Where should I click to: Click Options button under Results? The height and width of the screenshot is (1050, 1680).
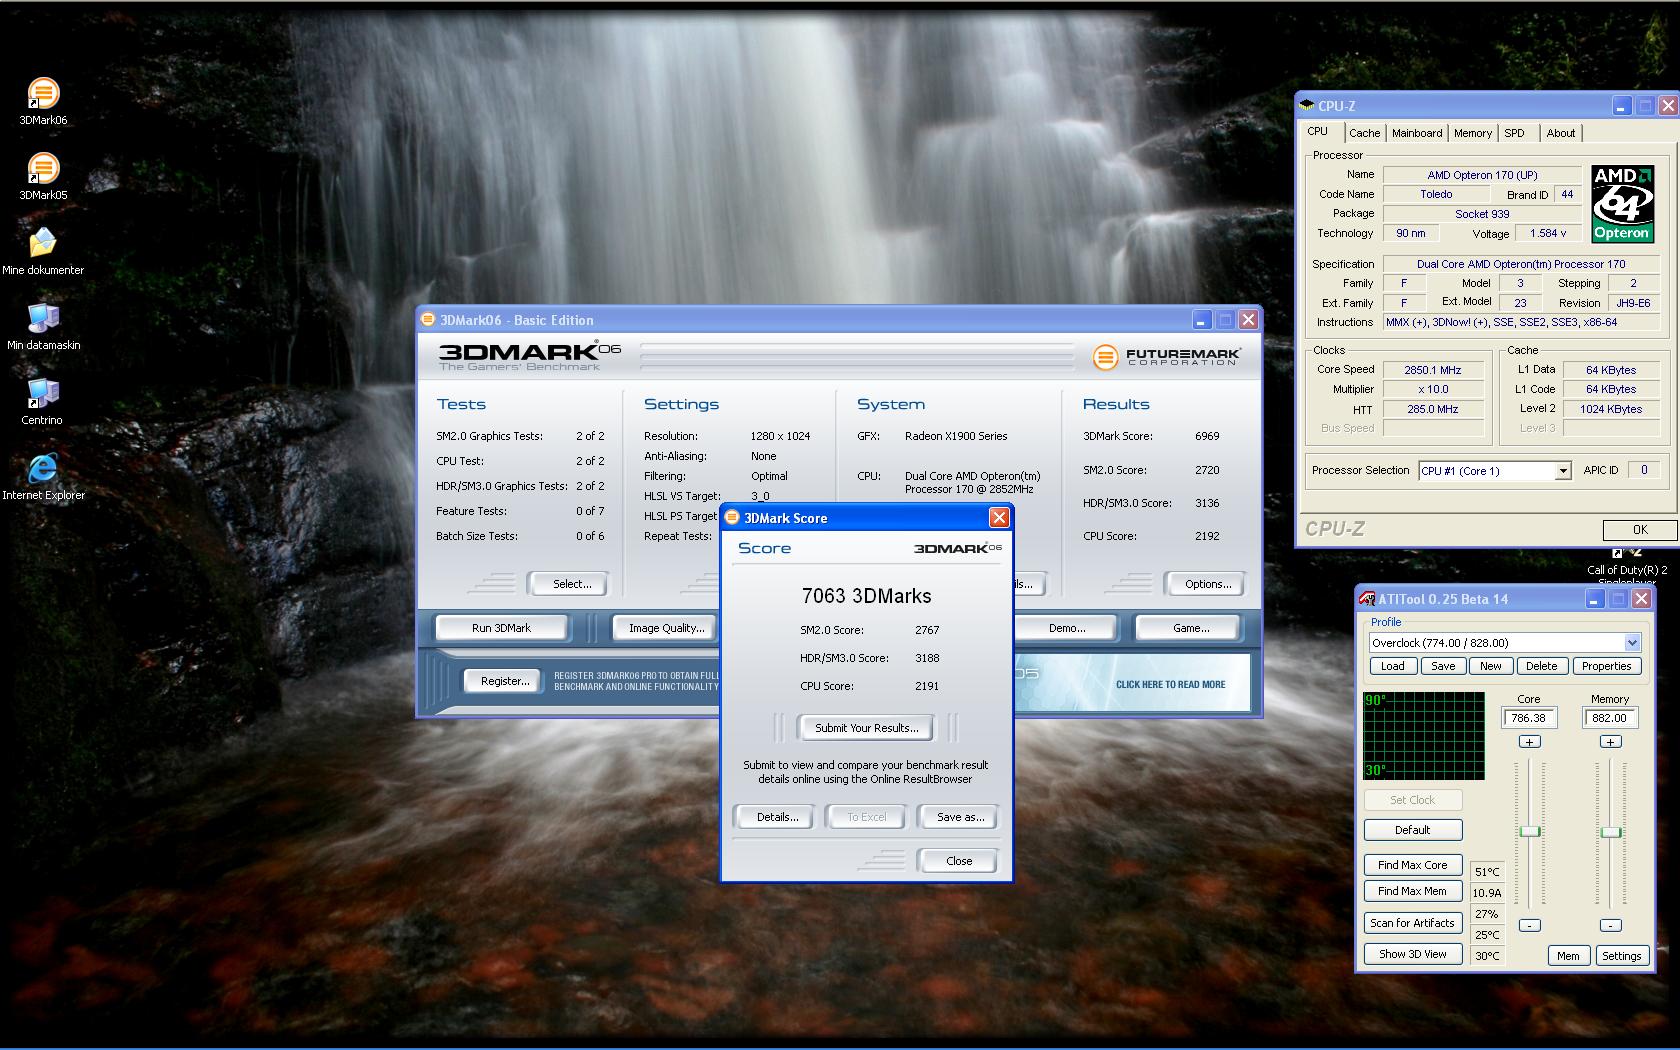click(x=1208, y=584)
